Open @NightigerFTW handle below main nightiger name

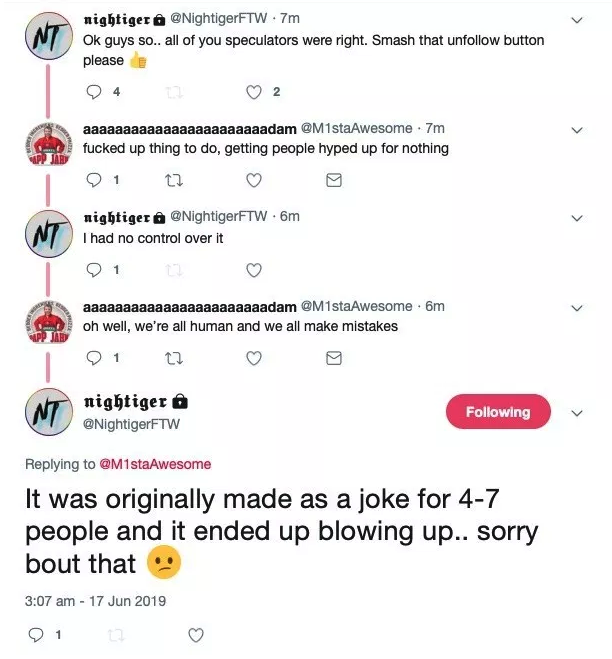pos(131,424)
